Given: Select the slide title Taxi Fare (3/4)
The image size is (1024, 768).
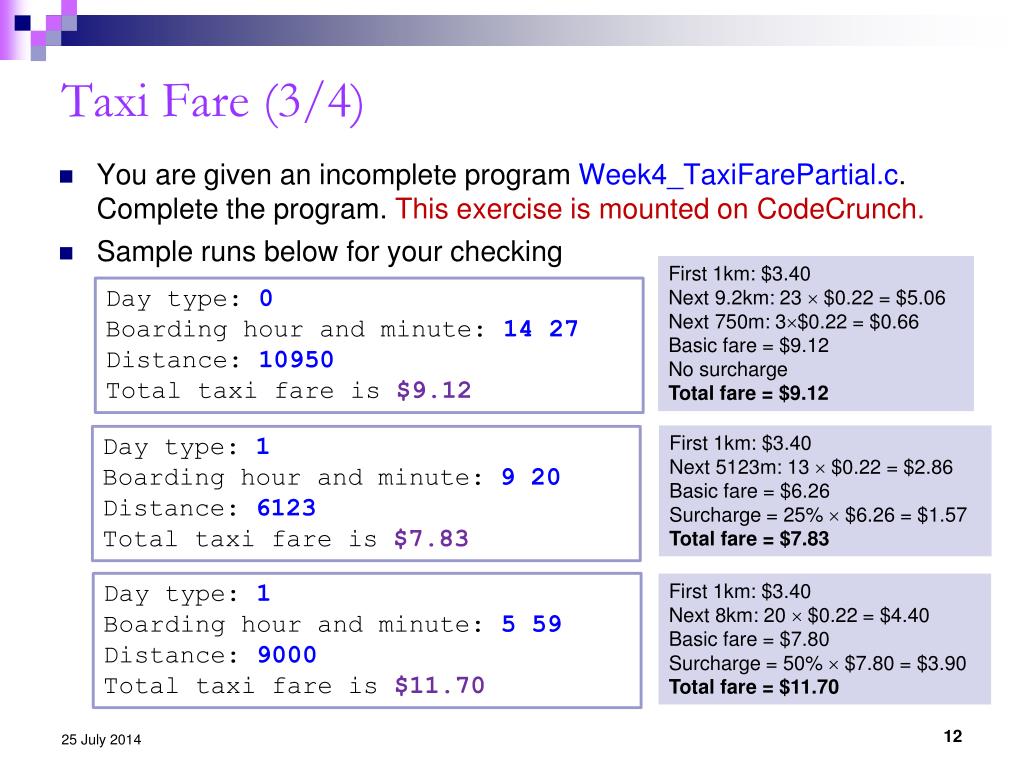Looking at the screenshot, I should click(212, 103).
